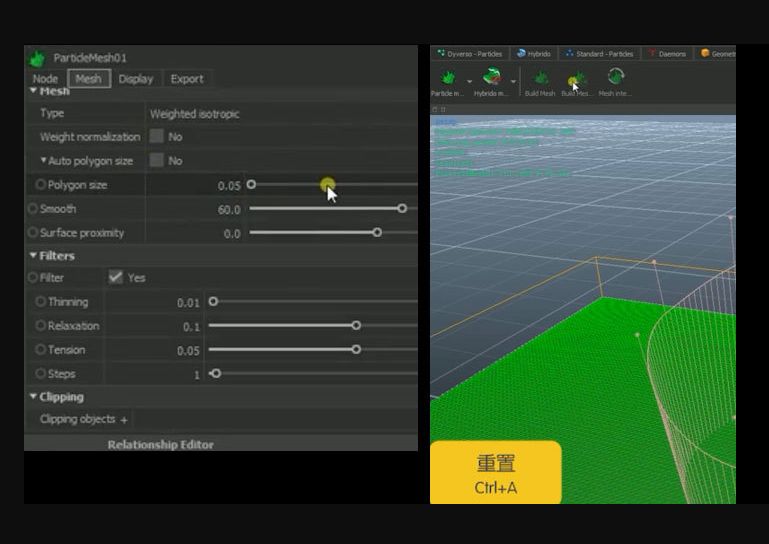Click the Tension slider handle
This screenshot has width=769, height=544.
tap(357, 349)
